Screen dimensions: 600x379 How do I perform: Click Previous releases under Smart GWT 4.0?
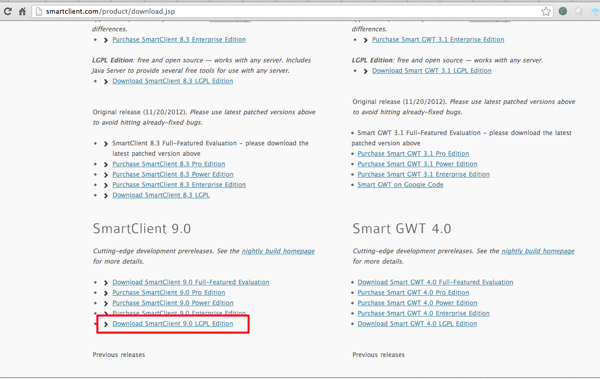(x=378, y=354)
